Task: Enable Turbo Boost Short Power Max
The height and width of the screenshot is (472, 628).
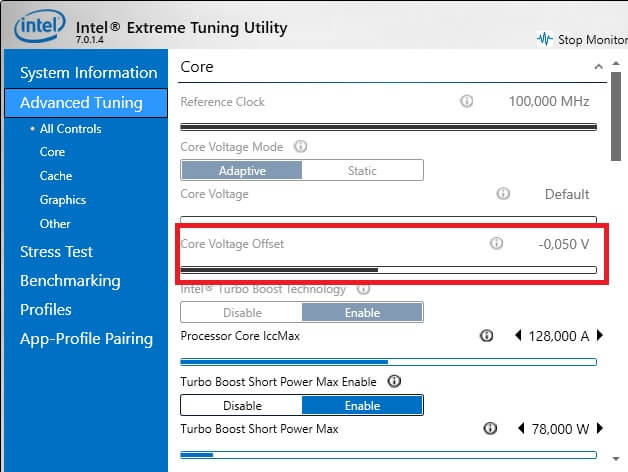Action: [x=362, y=405]
